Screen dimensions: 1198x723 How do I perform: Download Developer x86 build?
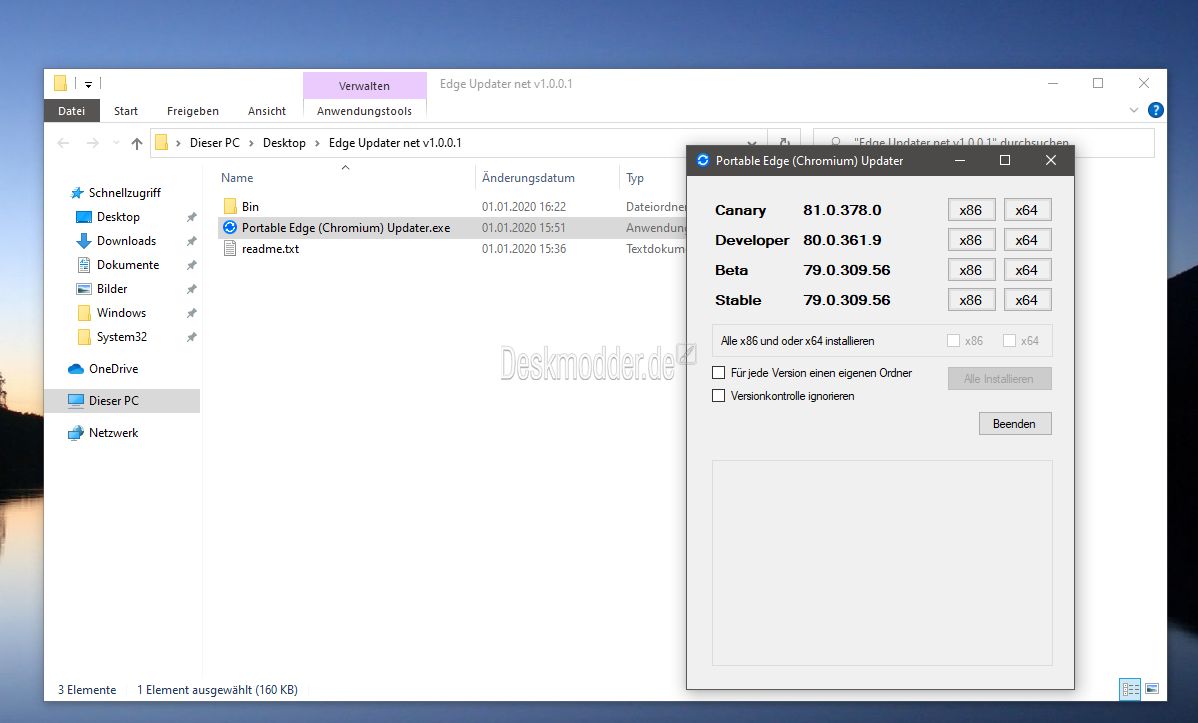[x=970, y=240]
